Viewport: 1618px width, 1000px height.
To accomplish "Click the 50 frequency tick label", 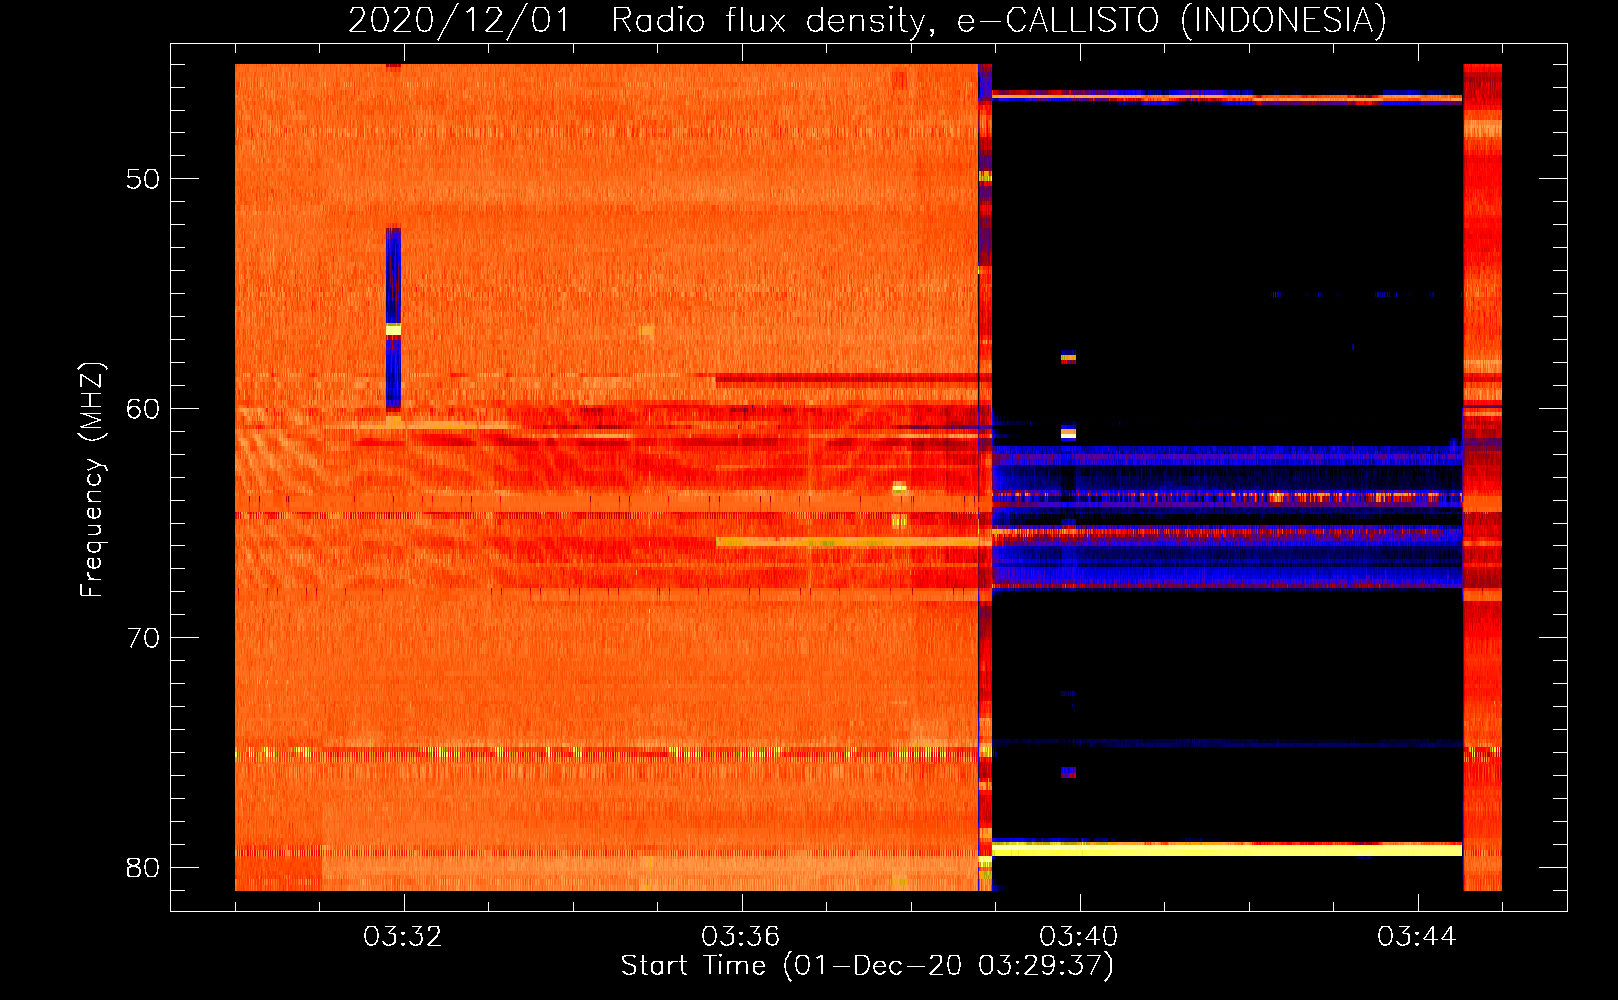I will (143, 179).
